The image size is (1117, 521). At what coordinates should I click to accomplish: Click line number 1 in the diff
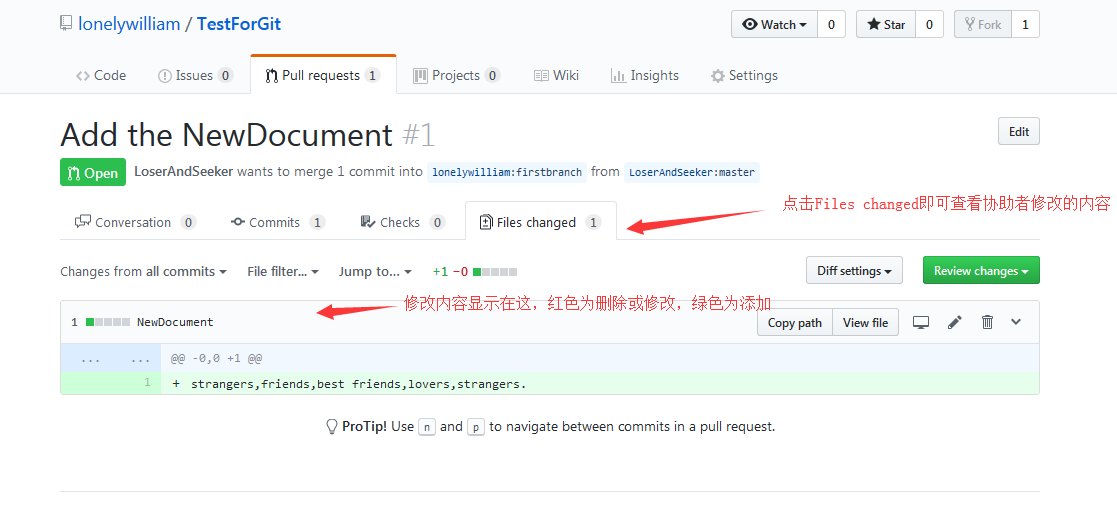(x=147, y=383)
